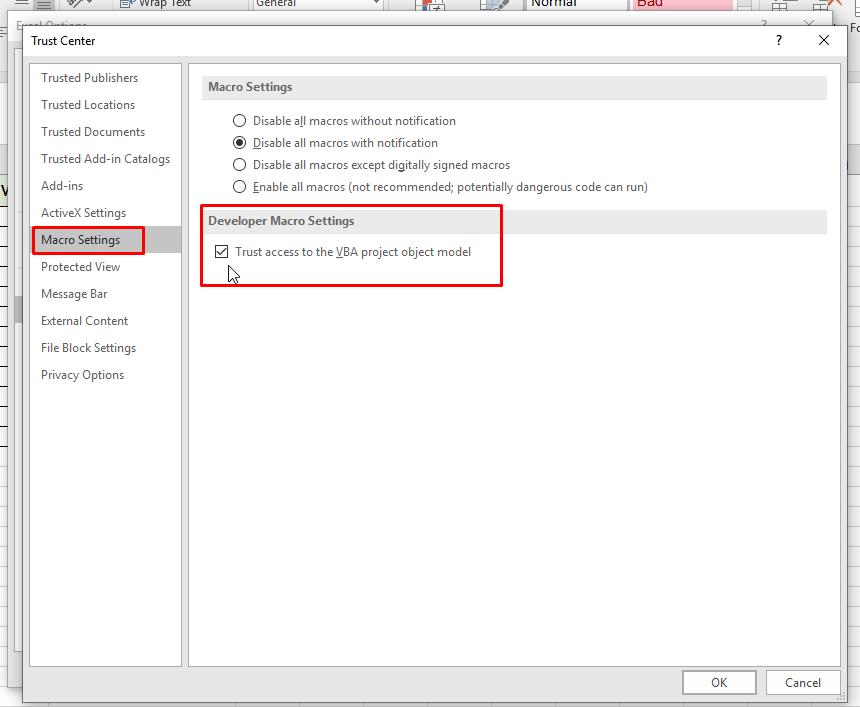The image size is (860, 707).
Task: Click the Trust Center help question mark
Action: point(779,40)
